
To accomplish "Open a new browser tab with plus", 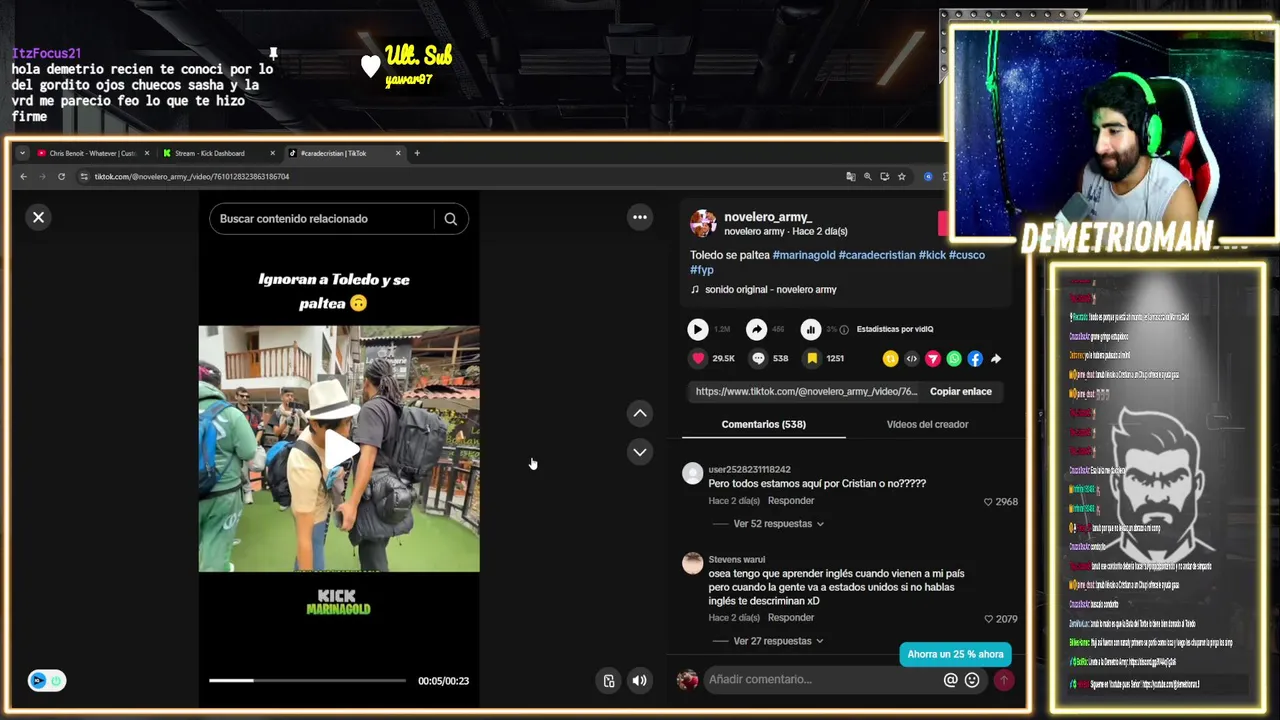I will point(417,153).
